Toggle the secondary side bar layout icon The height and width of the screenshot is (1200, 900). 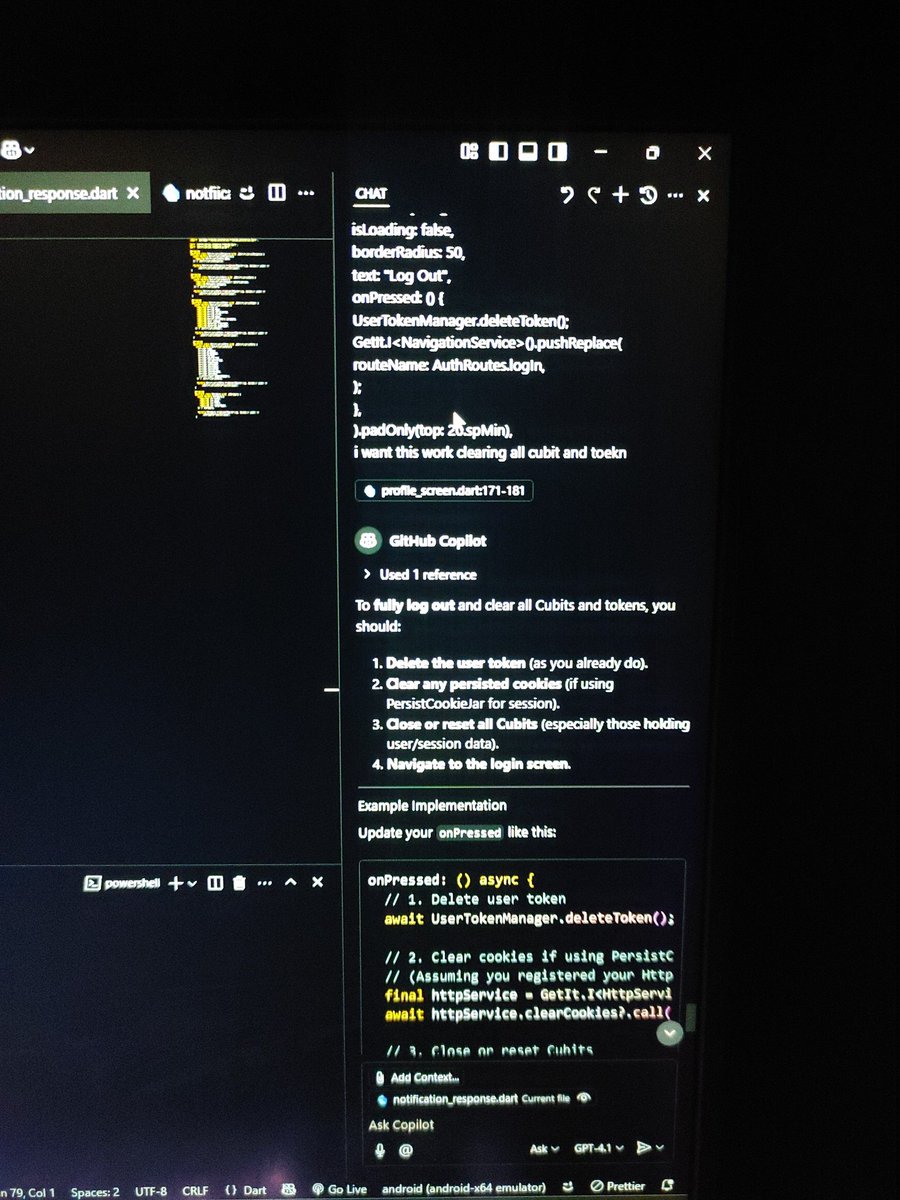(558, 152)
